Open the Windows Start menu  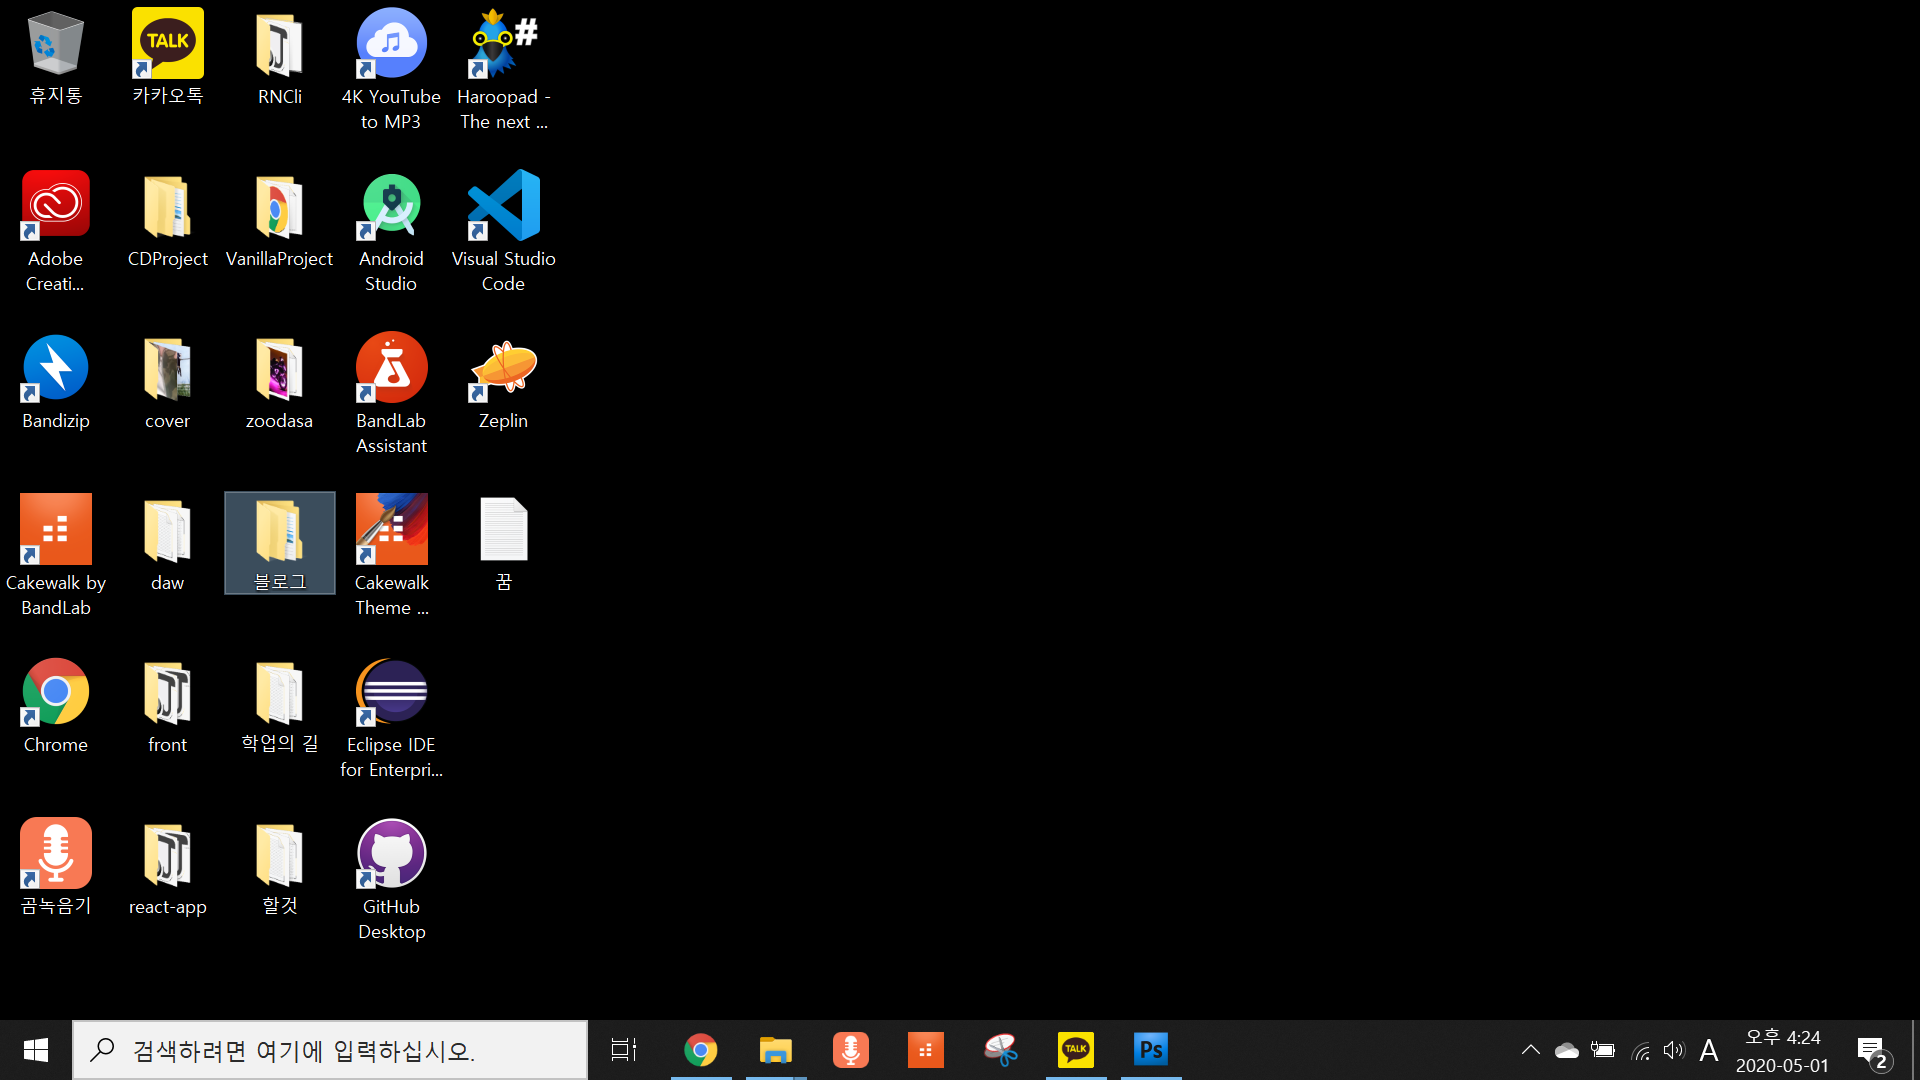[x=36, y=1050]
